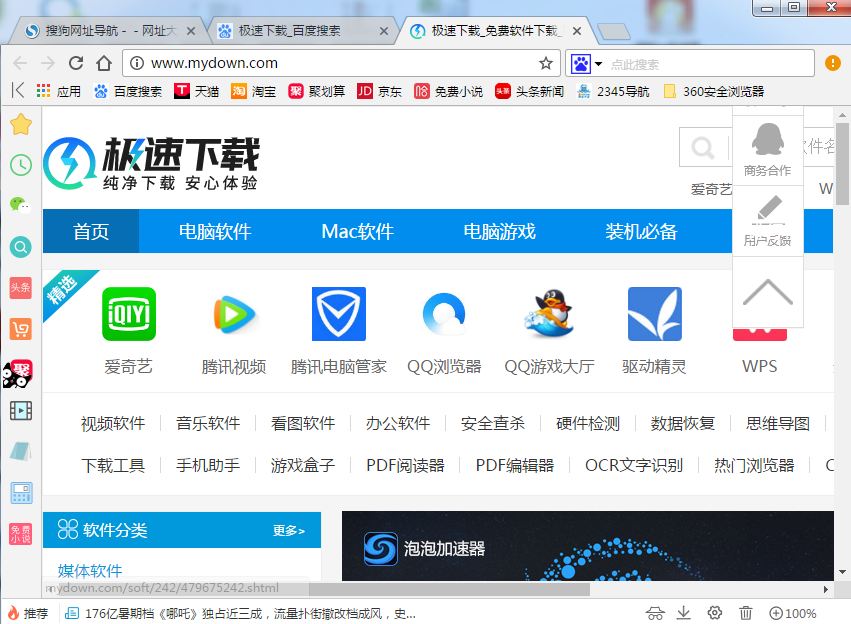Open the 应用 apps bookmark
Screen dimensions: 851x624
click(59, 91)
